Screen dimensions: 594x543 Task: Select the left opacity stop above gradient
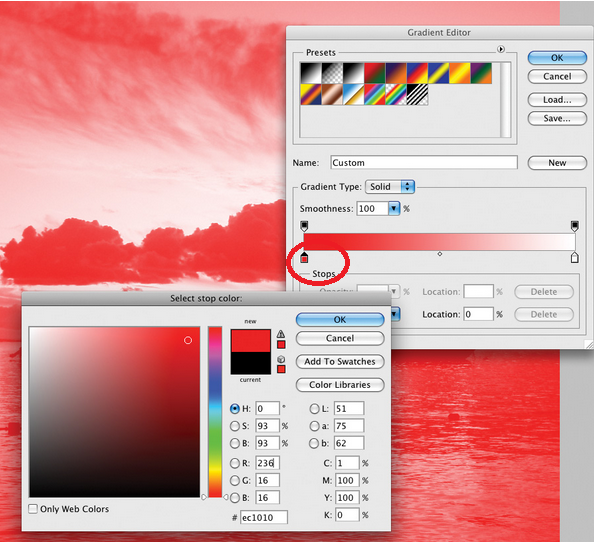pos(304,226)
